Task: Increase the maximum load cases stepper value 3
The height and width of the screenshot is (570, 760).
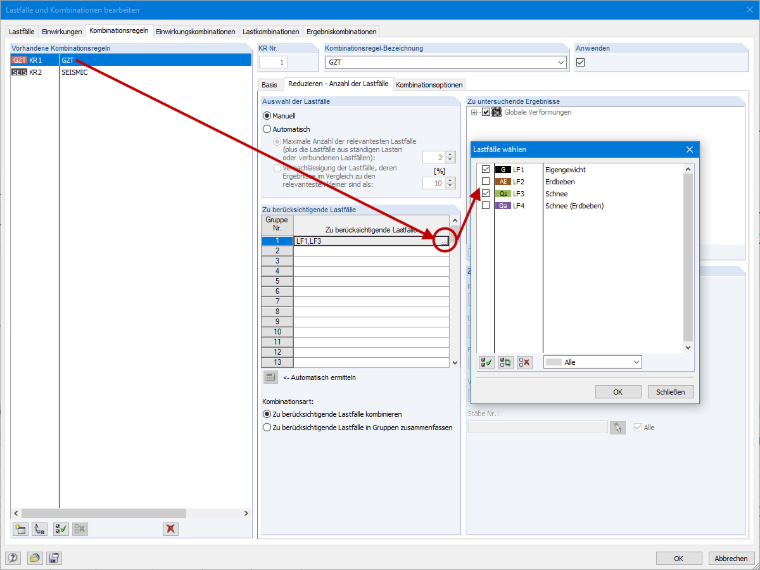Action: [450, 155]
